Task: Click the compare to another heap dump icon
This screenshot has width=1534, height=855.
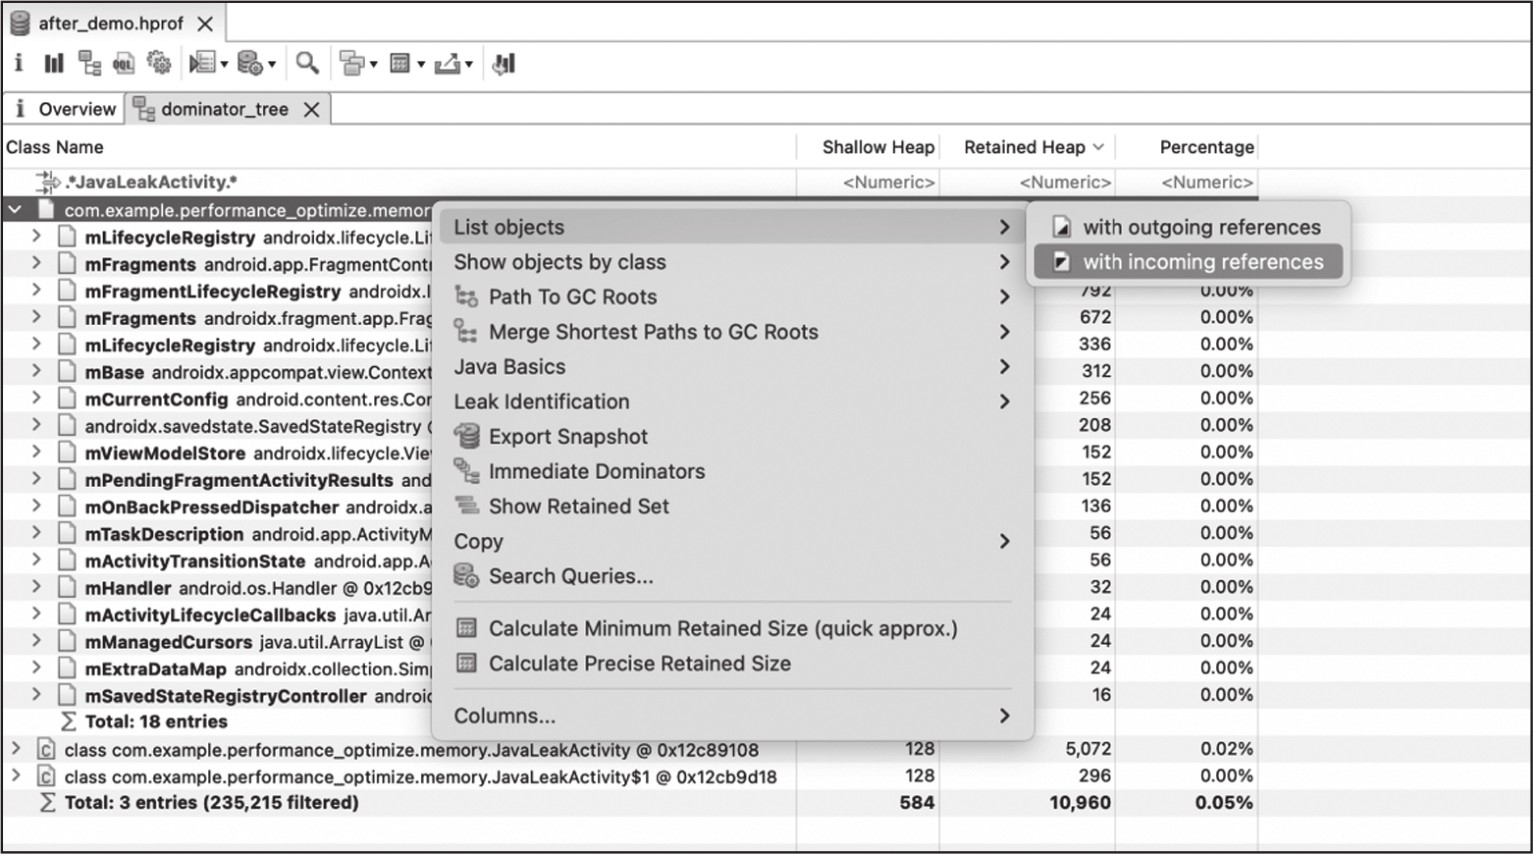Action: tap(504, 64)
